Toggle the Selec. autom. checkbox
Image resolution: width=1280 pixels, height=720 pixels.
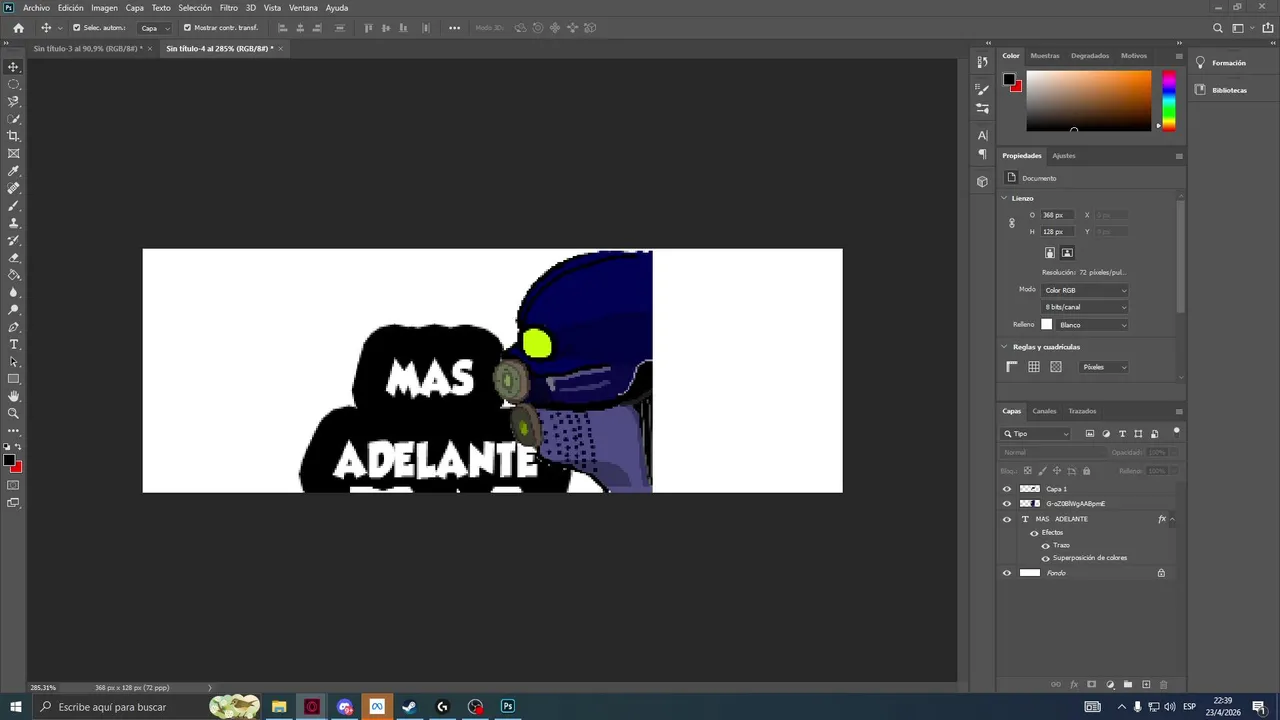pos(77,28)
